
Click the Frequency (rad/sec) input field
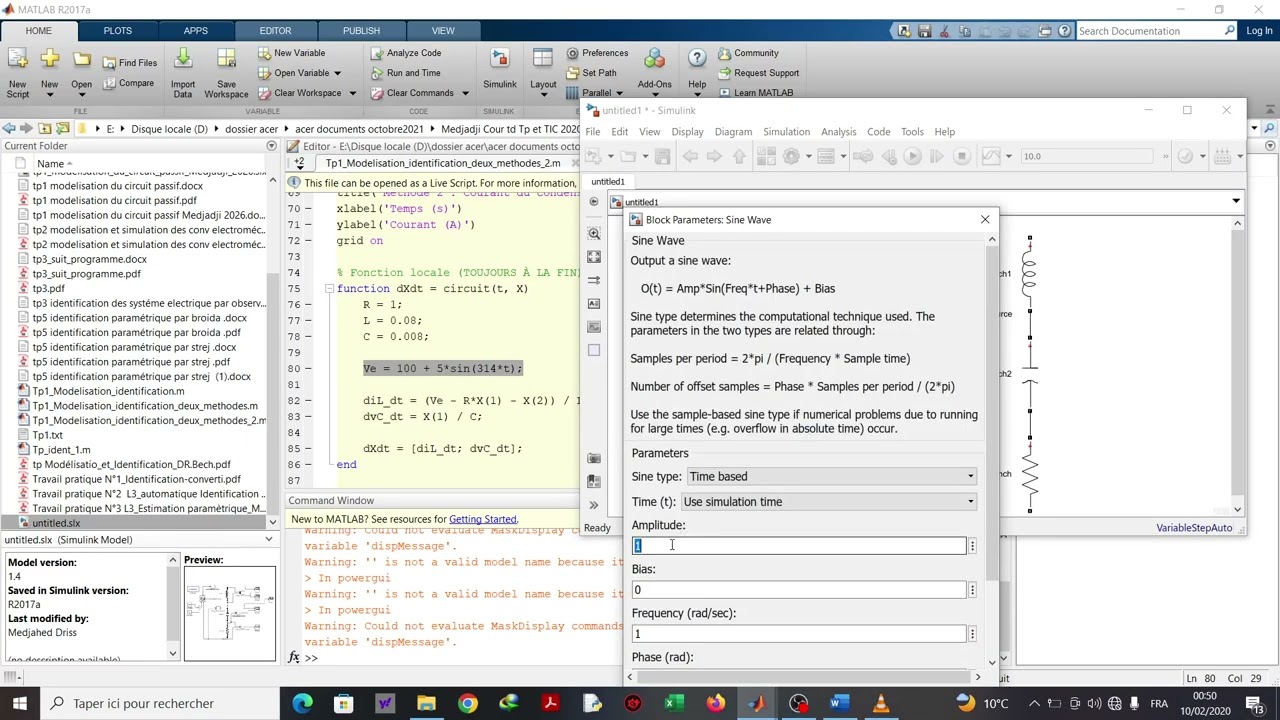(799, 634)
